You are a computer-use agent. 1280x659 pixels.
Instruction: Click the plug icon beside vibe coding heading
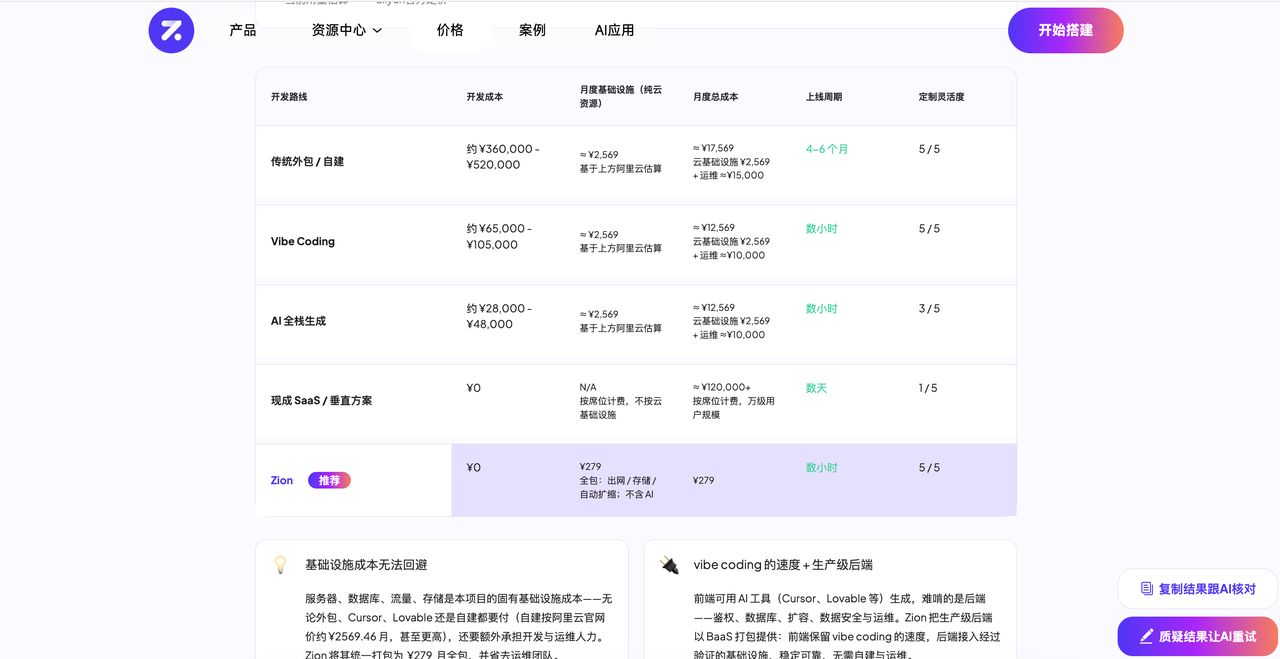point(670,565)
